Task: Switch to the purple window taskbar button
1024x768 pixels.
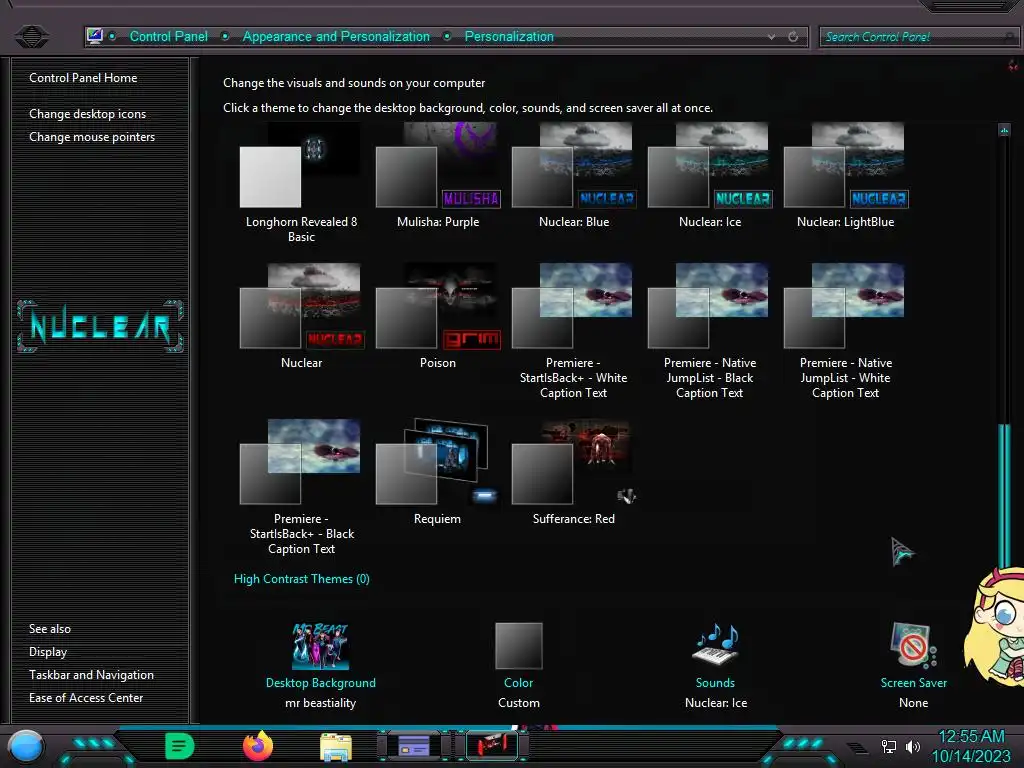Action: click(414, 746)
